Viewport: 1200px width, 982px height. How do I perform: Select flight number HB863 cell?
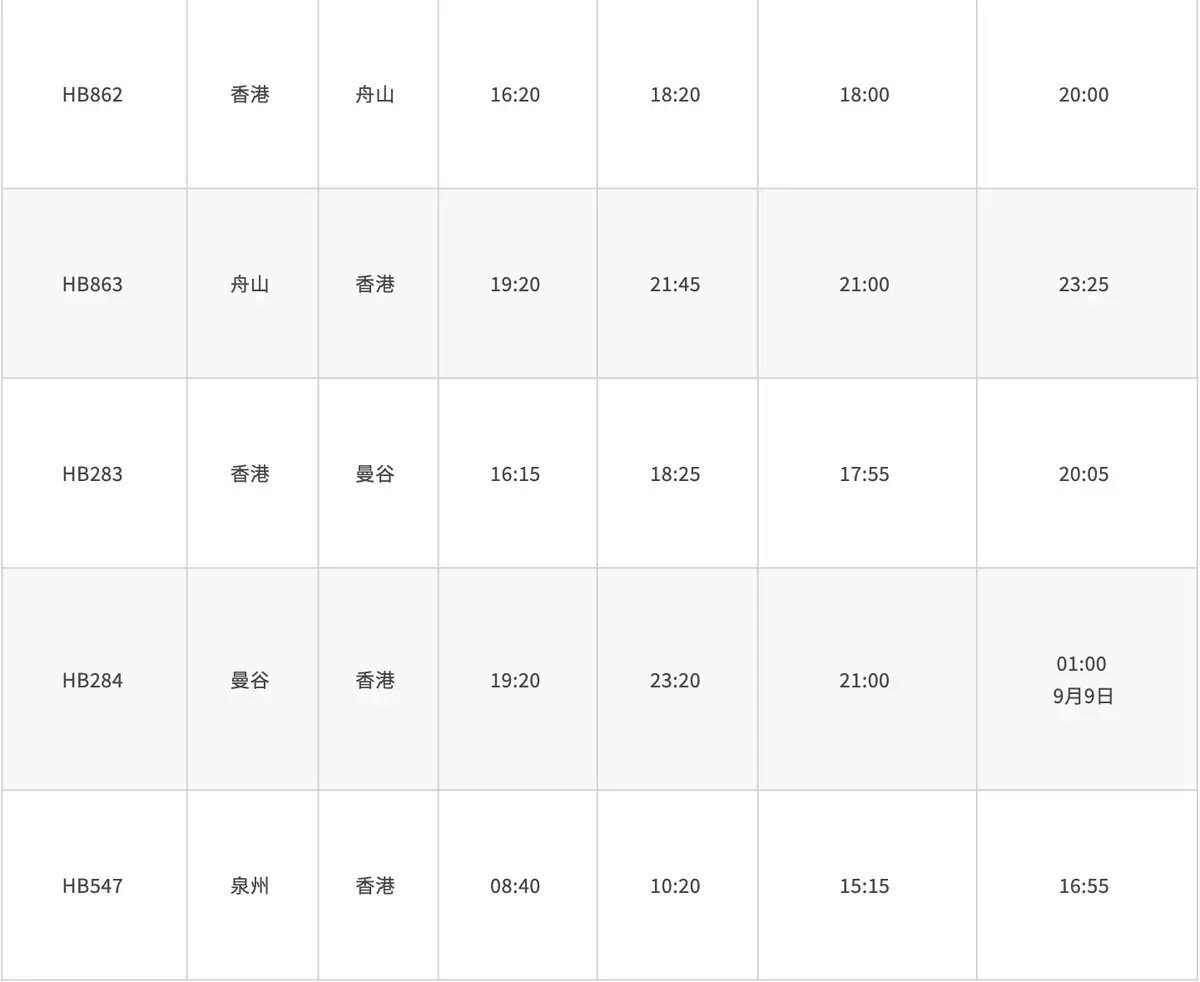click(92, 285)
